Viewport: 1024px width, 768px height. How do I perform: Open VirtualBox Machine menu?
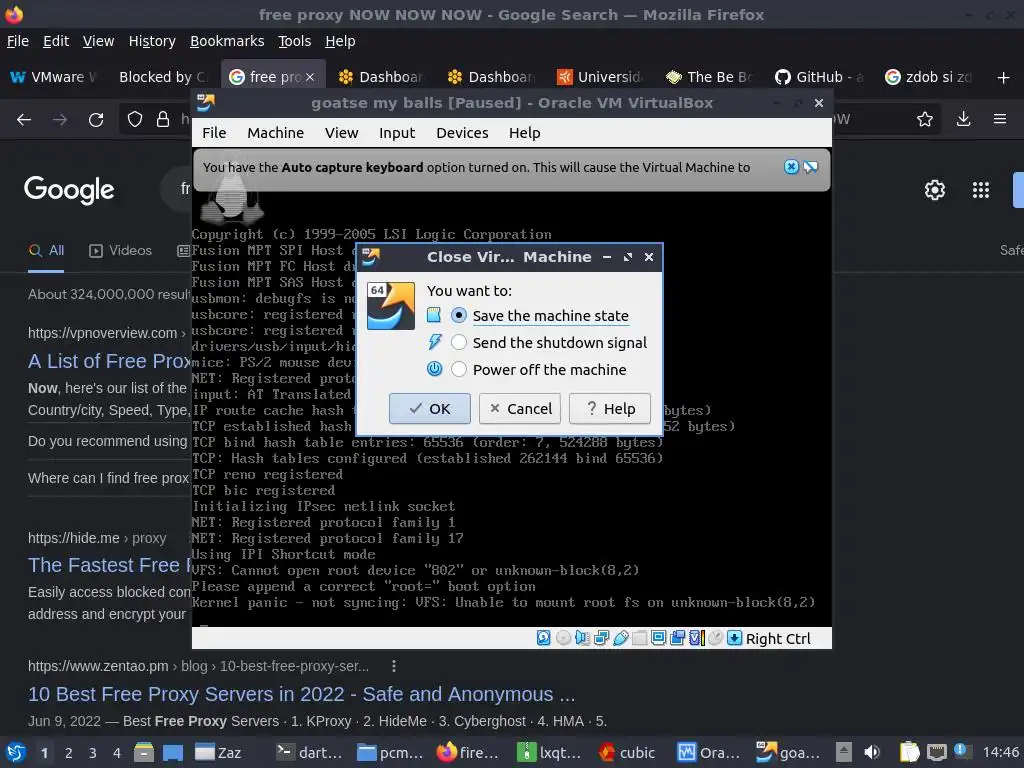276,133
